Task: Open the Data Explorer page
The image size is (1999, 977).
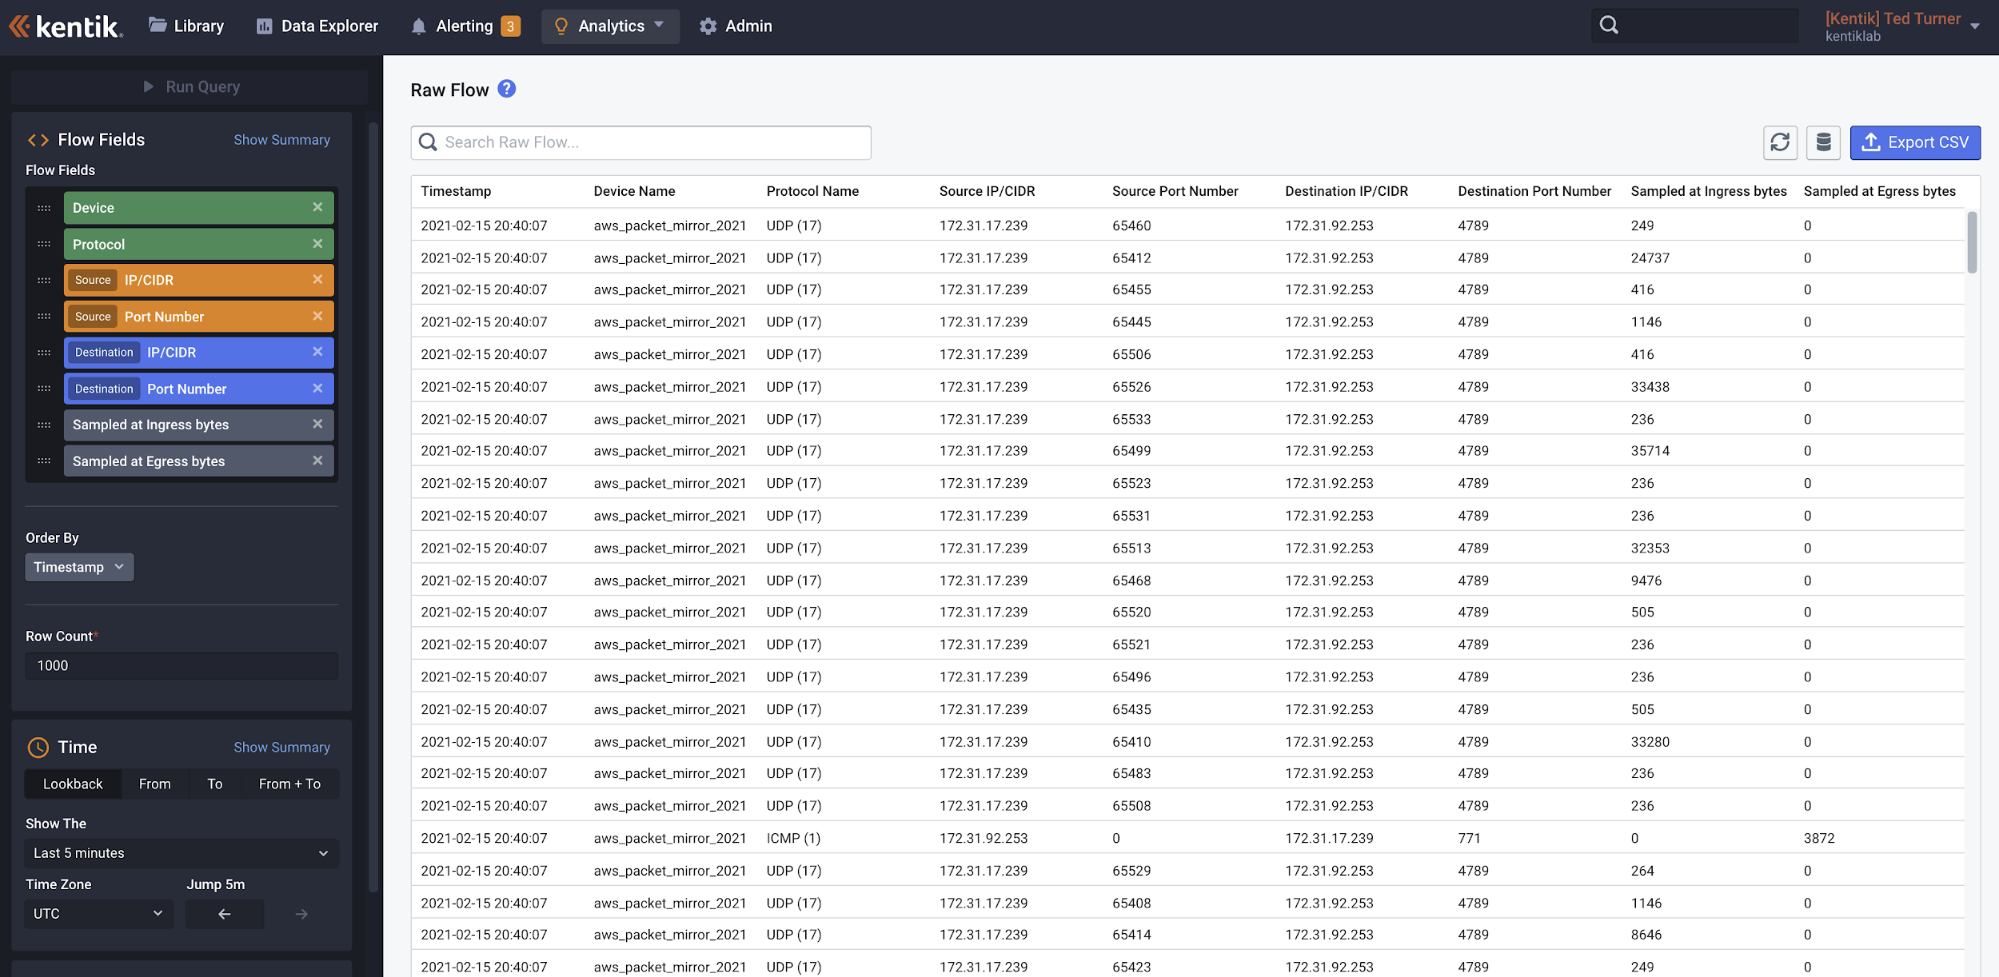Action: pos(317,26)
